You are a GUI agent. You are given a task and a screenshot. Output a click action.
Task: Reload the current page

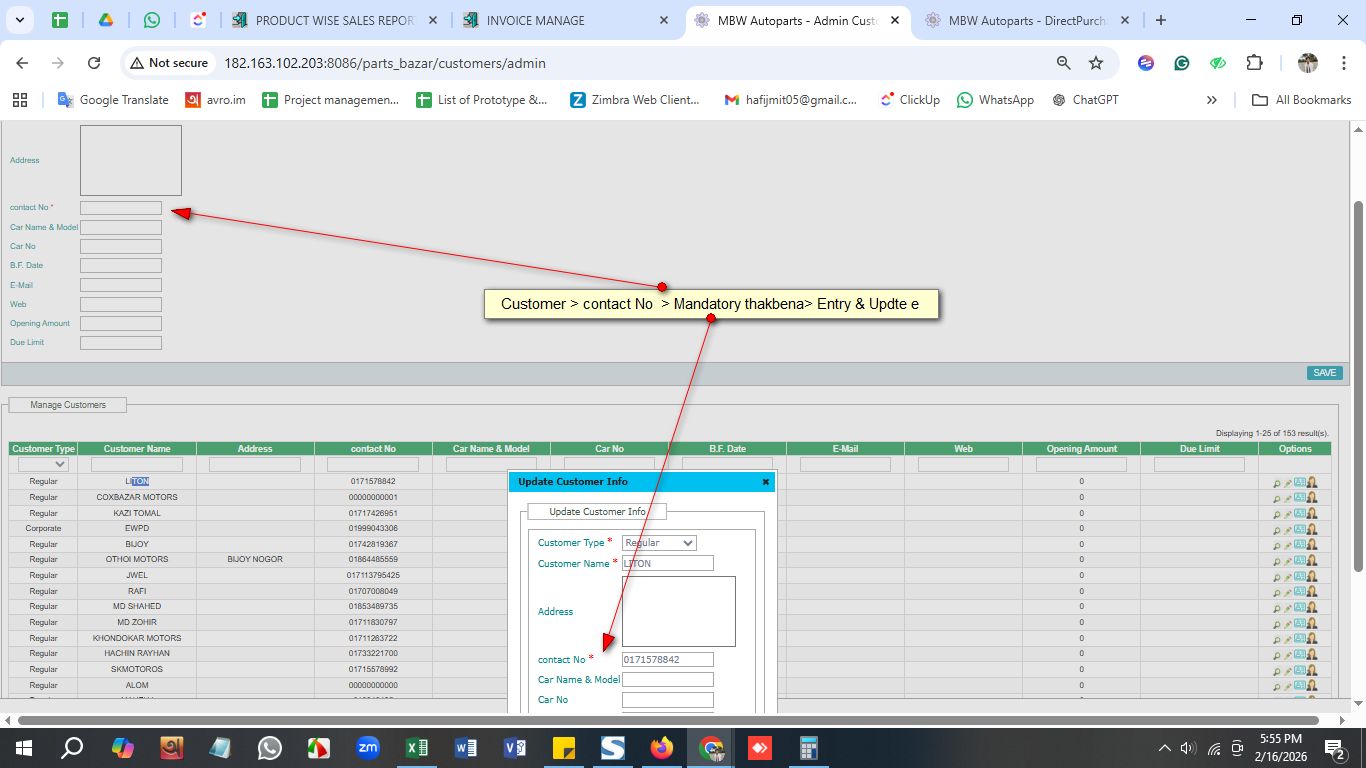click(94, 63)
